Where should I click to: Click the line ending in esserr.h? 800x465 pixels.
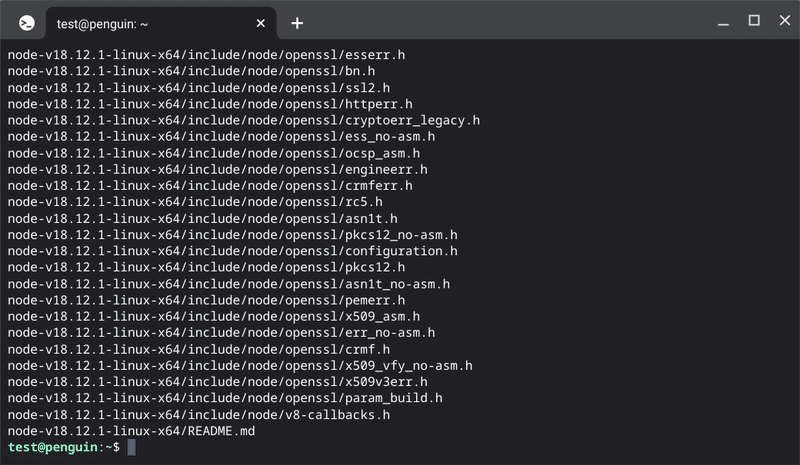click(x=206, y=55)
